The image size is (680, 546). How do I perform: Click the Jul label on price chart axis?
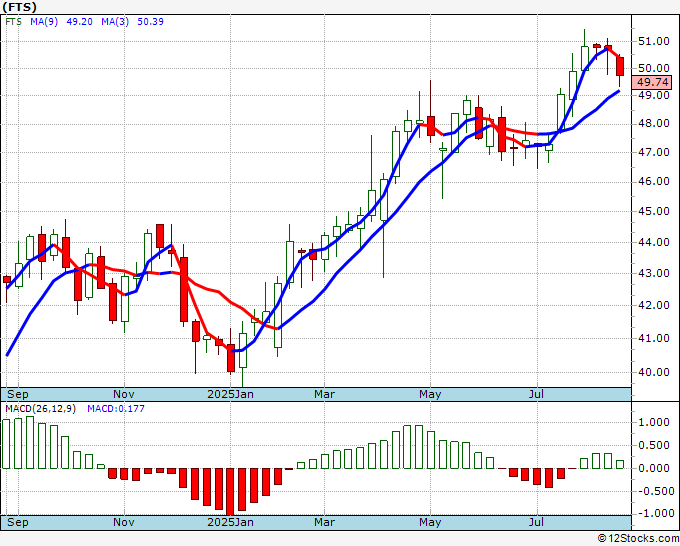tap(536, 394)
